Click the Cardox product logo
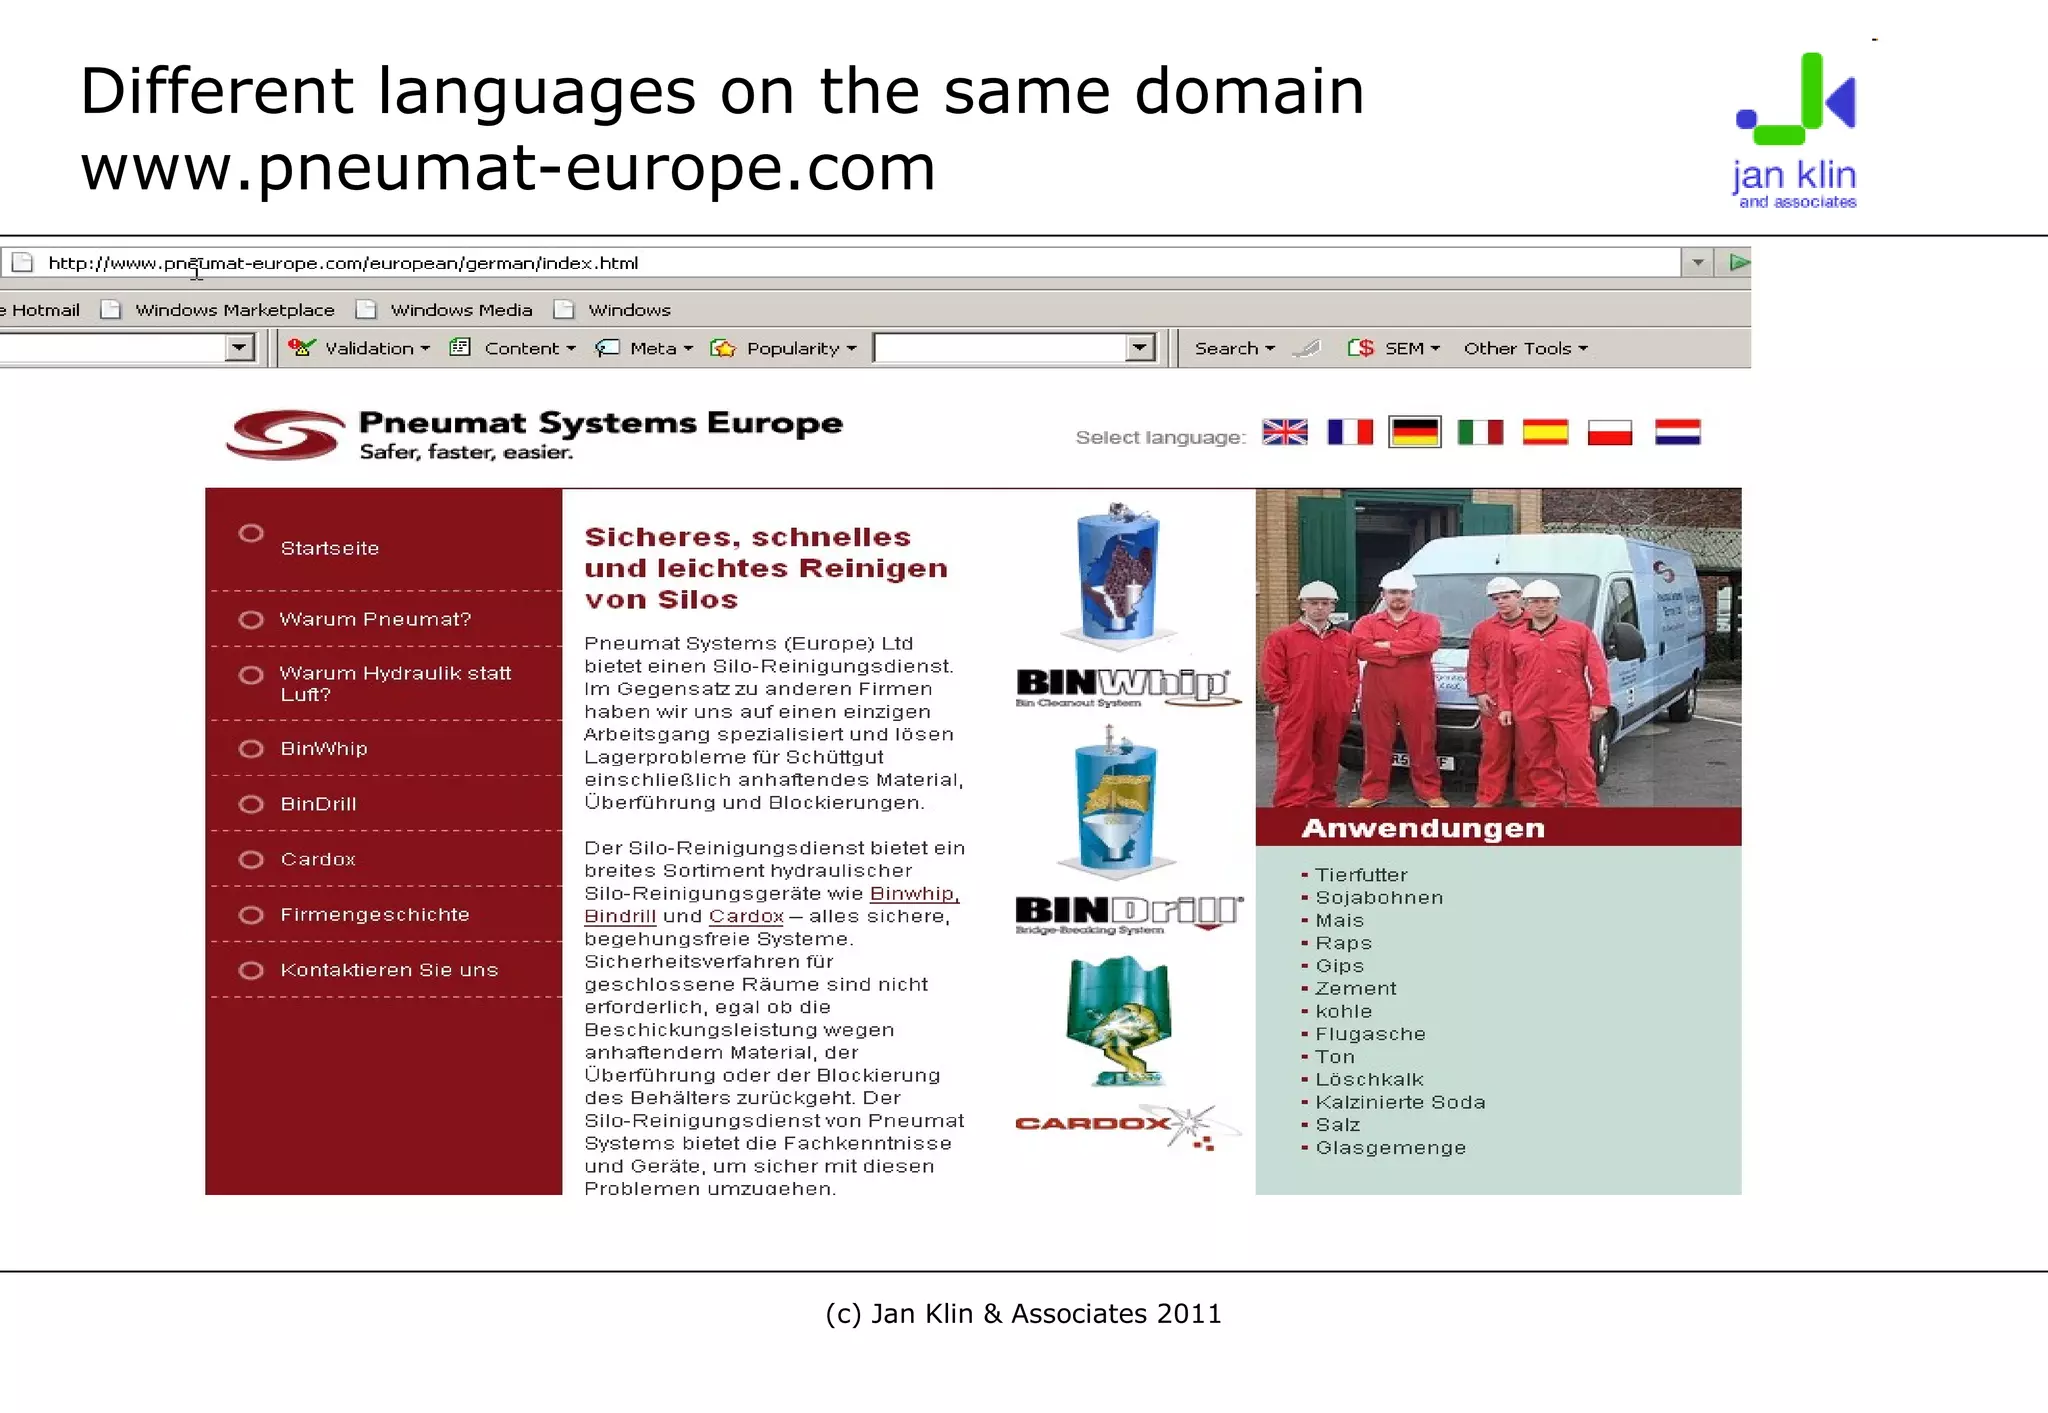Screen dimensions: 2048x1413 [1128, 1127]
